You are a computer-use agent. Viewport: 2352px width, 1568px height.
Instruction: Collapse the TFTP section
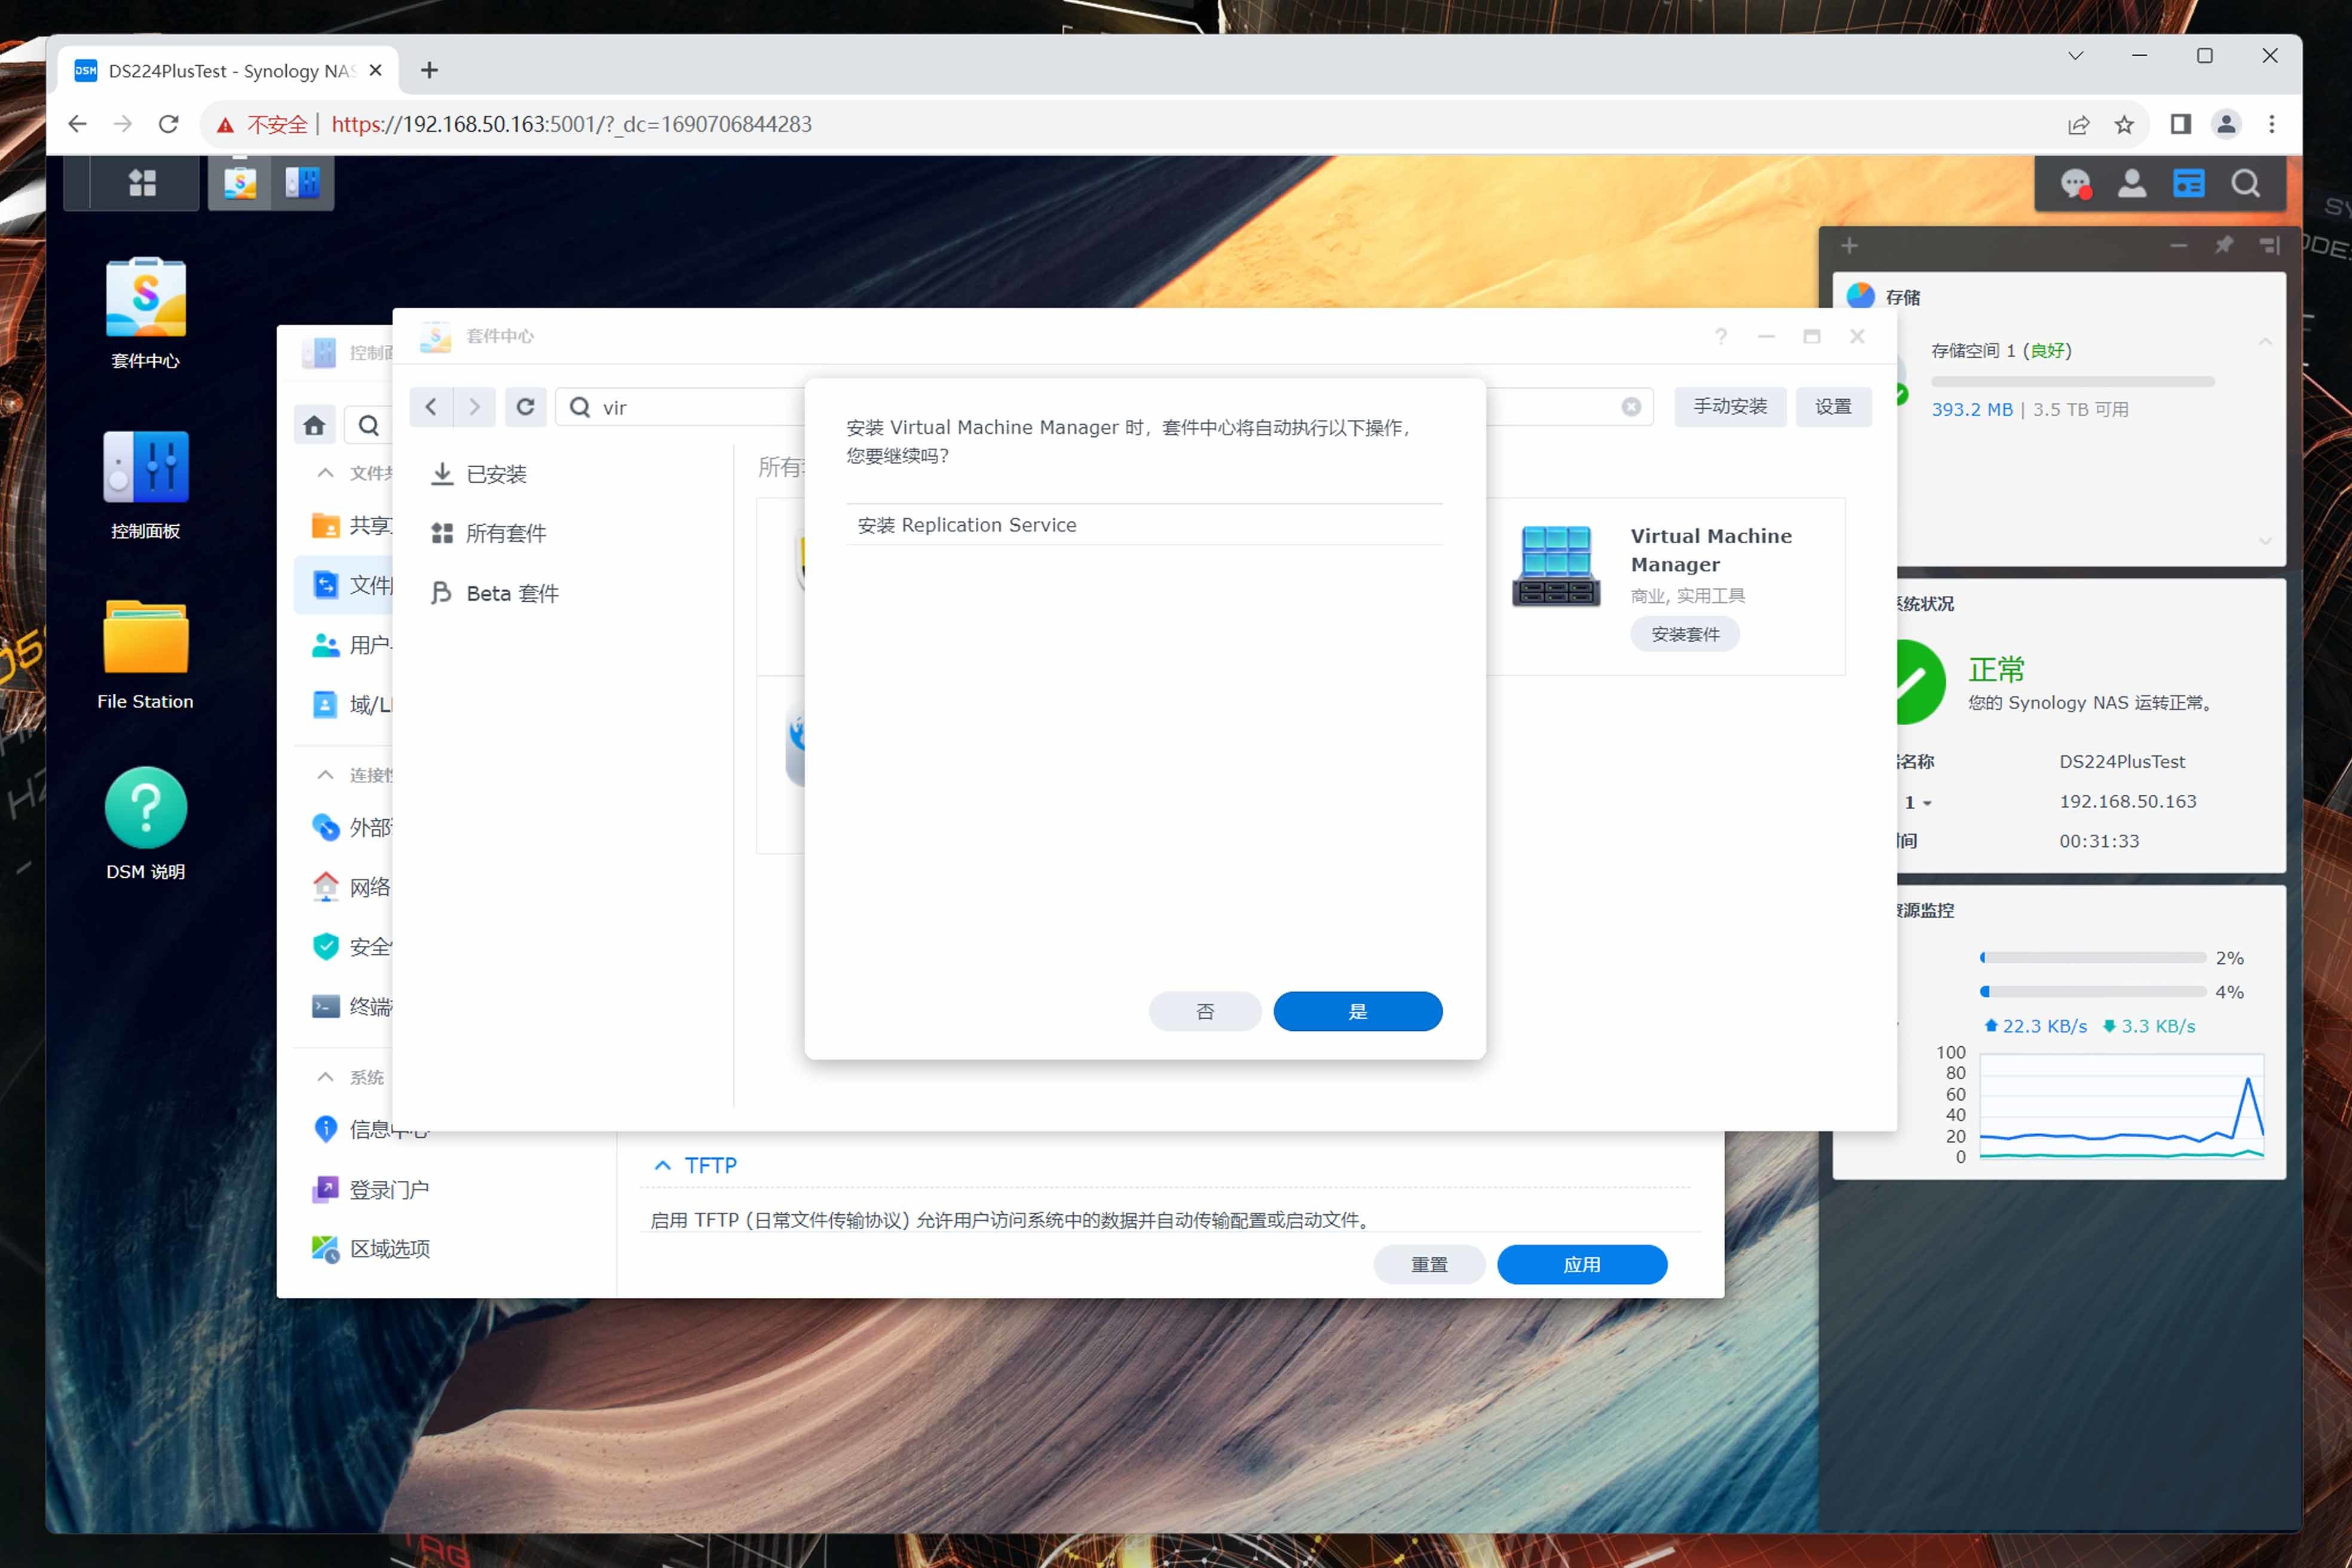tap(662, 1166)
